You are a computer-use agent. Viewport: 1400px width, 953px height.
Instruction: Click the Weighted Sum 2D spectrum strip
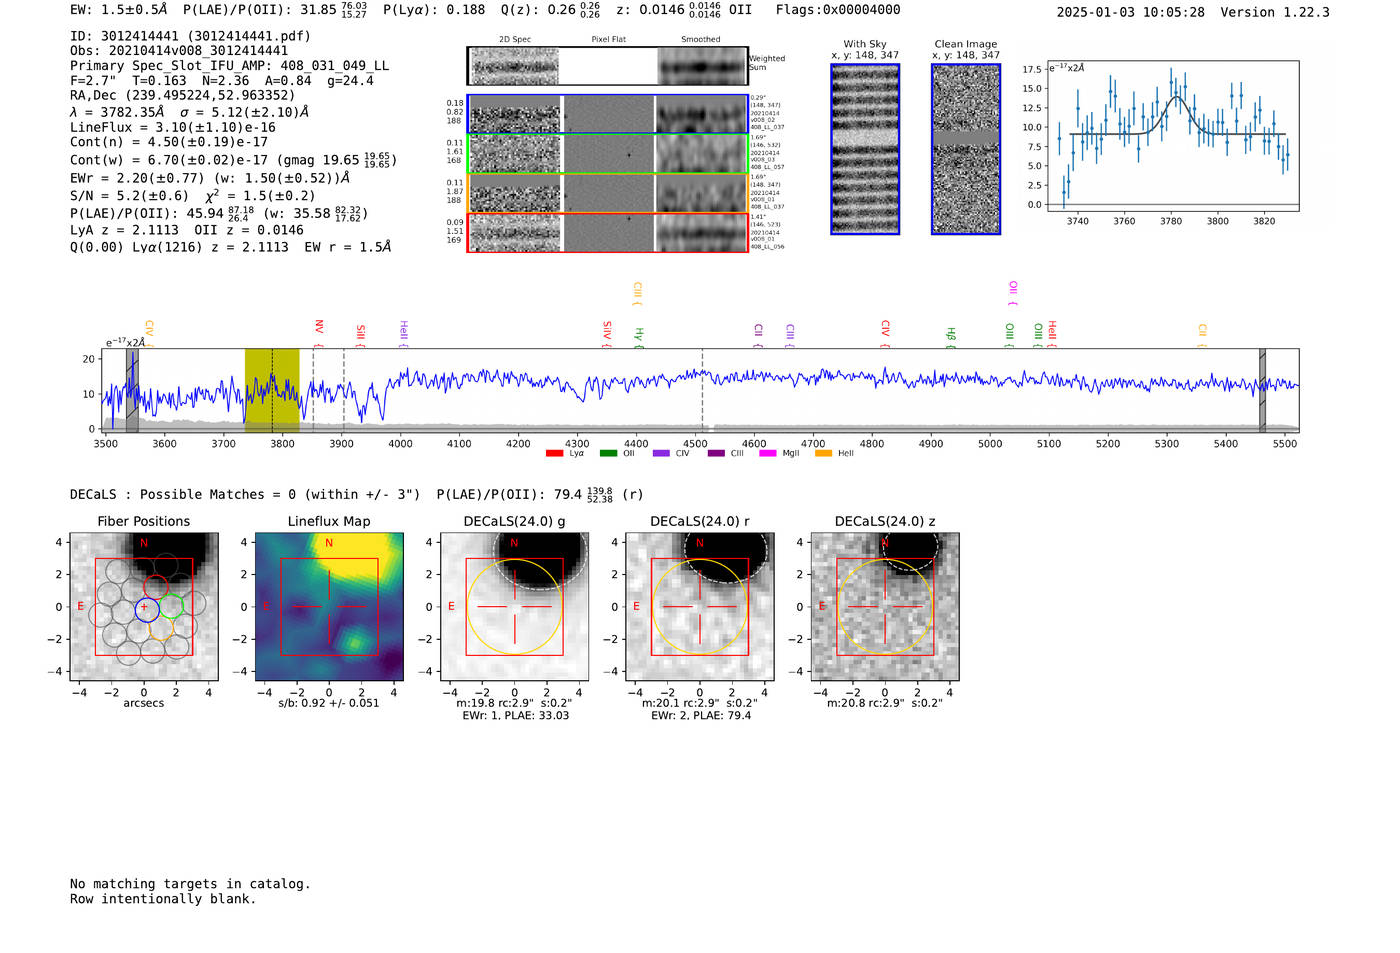click(x=608, y=66)
